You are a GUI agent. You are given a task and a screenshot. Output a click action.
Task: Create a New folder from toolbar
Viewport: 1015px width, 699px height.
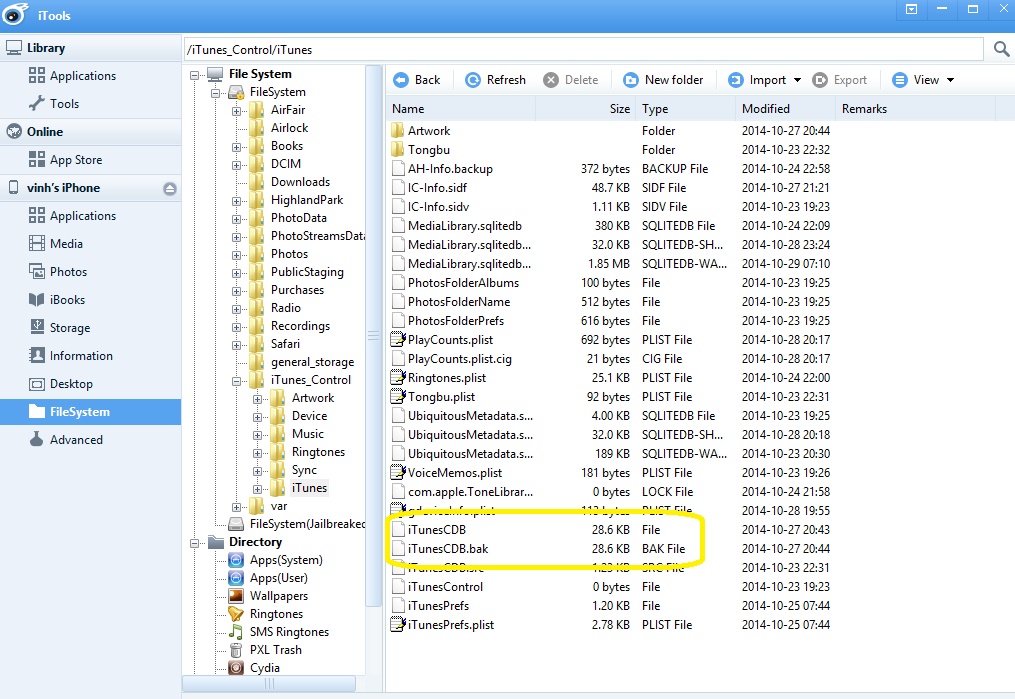(x=663, y=80)
